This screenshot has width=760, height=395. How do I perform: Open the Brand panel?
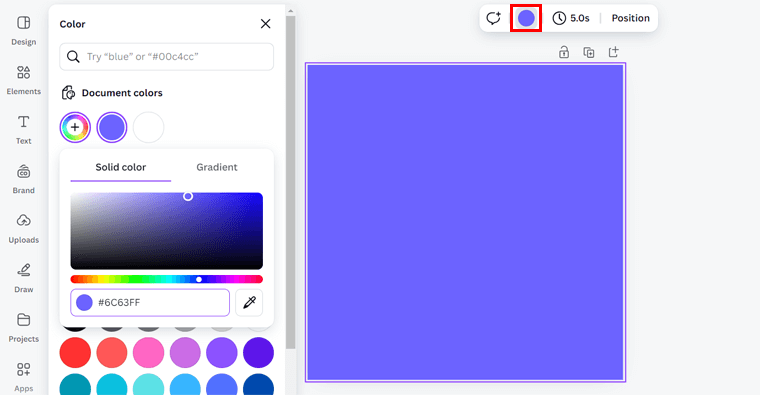(x=23, y=179)
